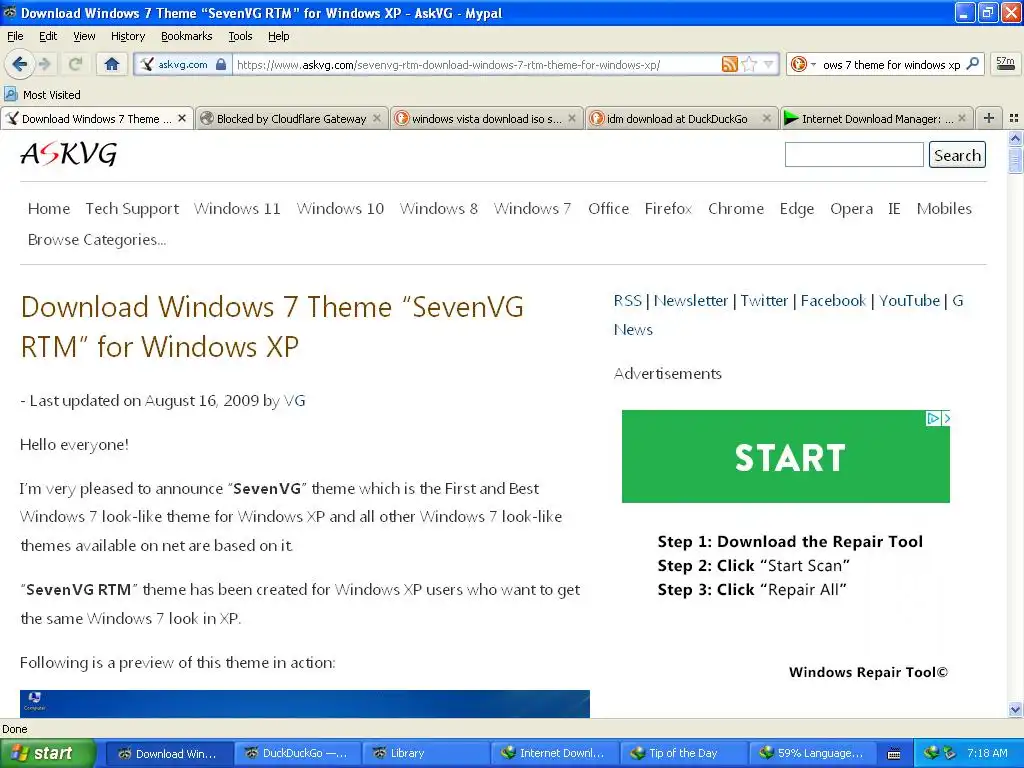This screenshot has width=1024, height=768.
Task: Open the Tools menu
Action: (240, 36)
